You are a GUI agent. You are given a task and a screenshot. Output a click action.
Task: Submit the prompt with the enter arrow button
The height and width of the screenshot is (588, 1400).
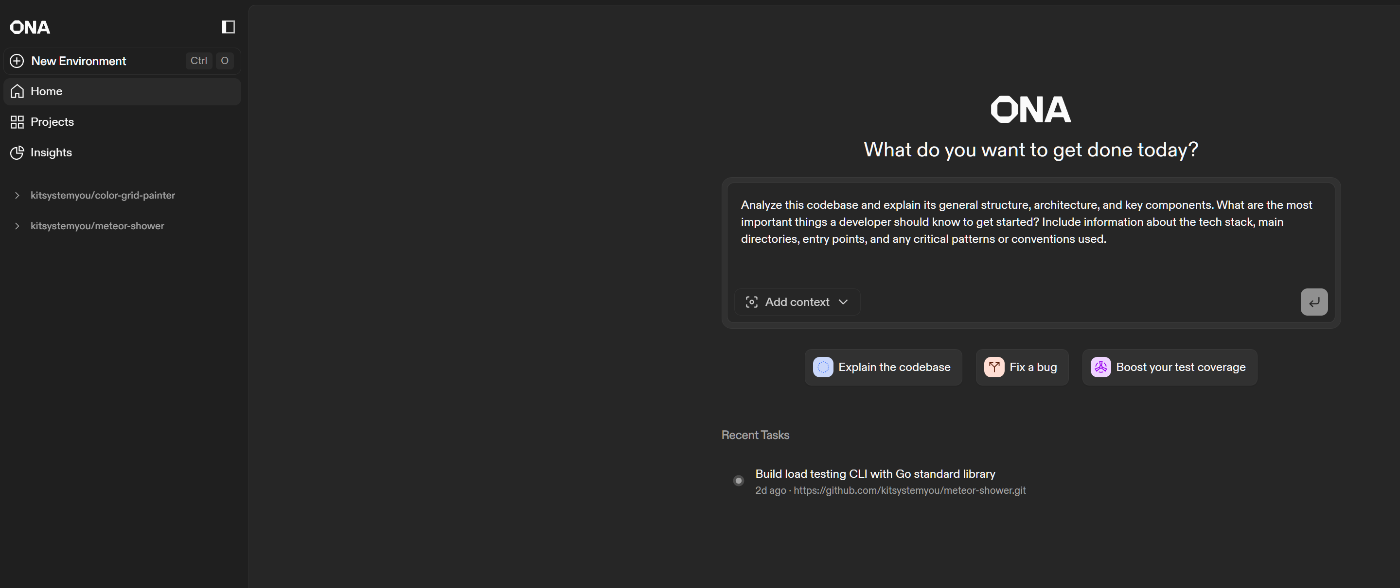pos(1314,302)
